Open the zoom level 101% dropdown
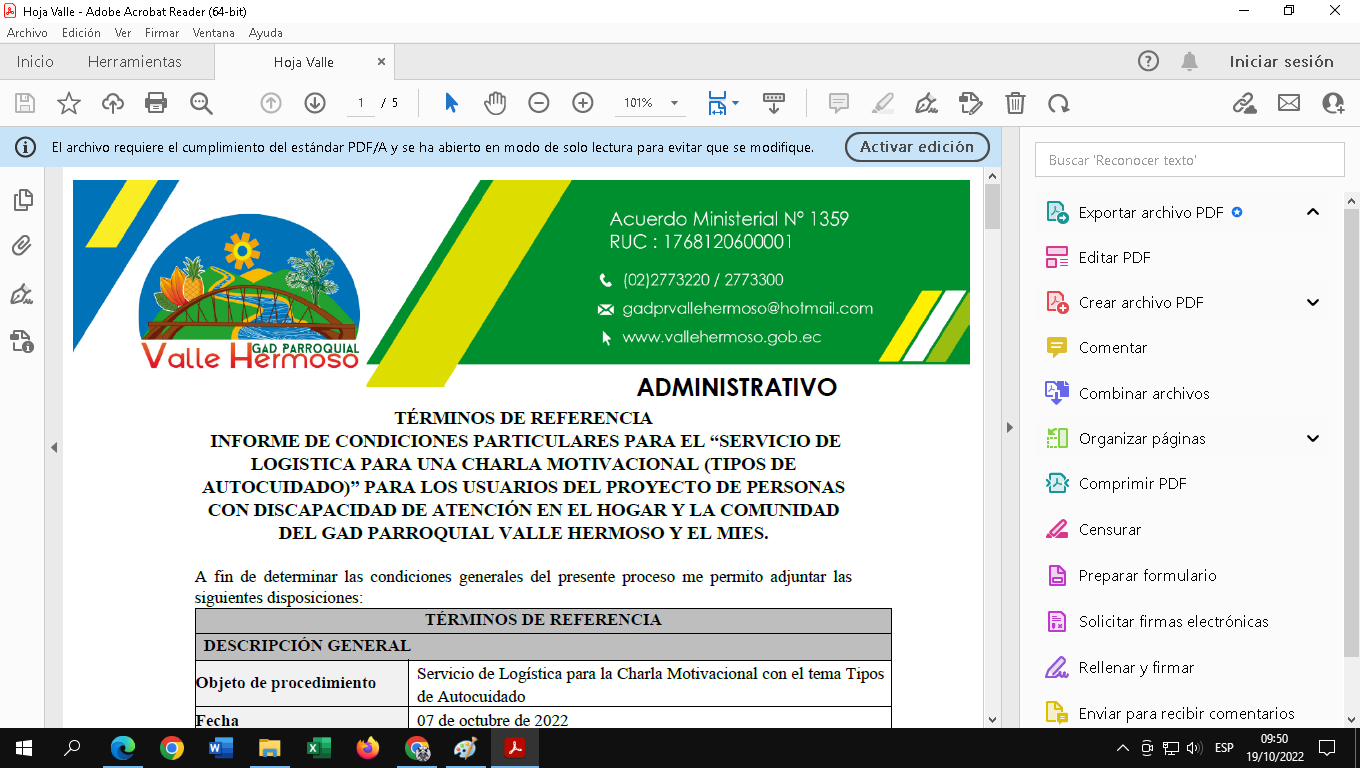Image resolution: width=1360 pixels, height=768 pixels. (x=674, y=103)
